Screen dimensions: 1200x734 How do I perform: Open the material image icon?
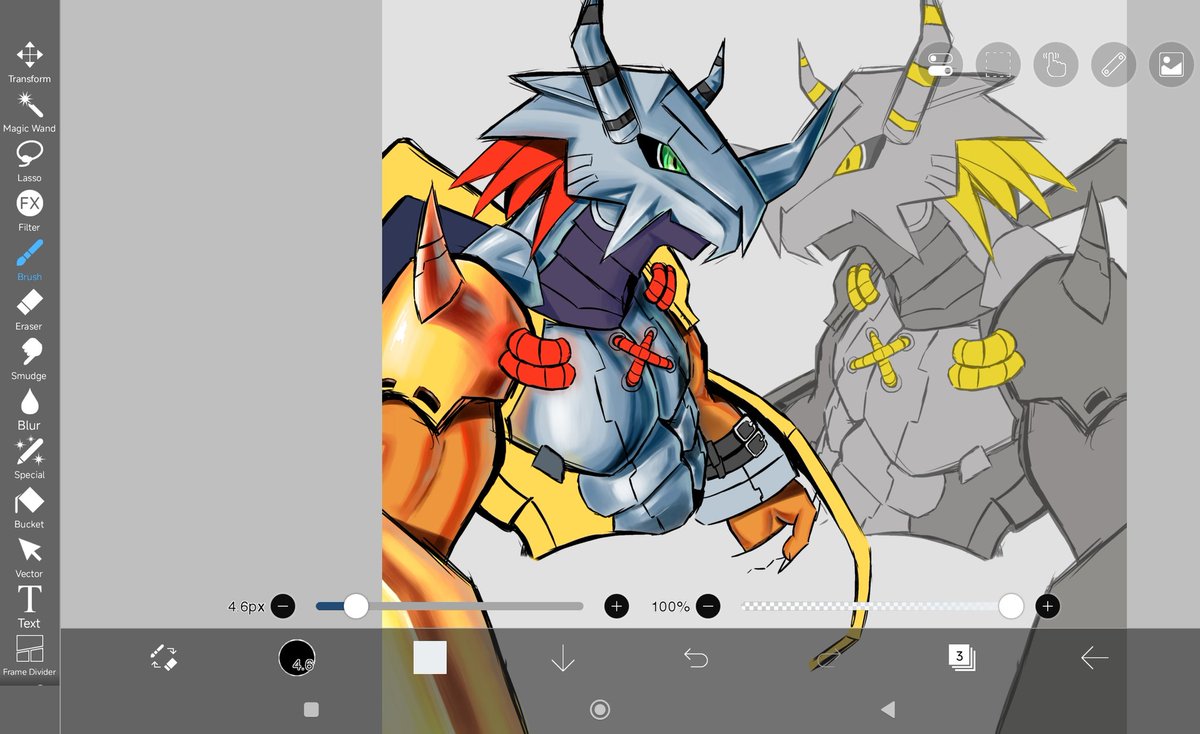coord(1171,65)
